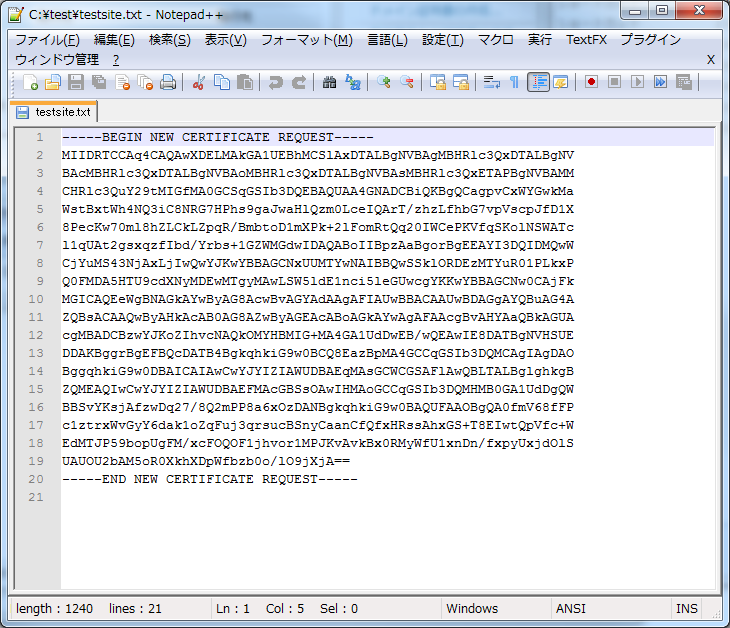Maximize the Notepad++ window
730x628 pixels.
click(x=662, y=11)
